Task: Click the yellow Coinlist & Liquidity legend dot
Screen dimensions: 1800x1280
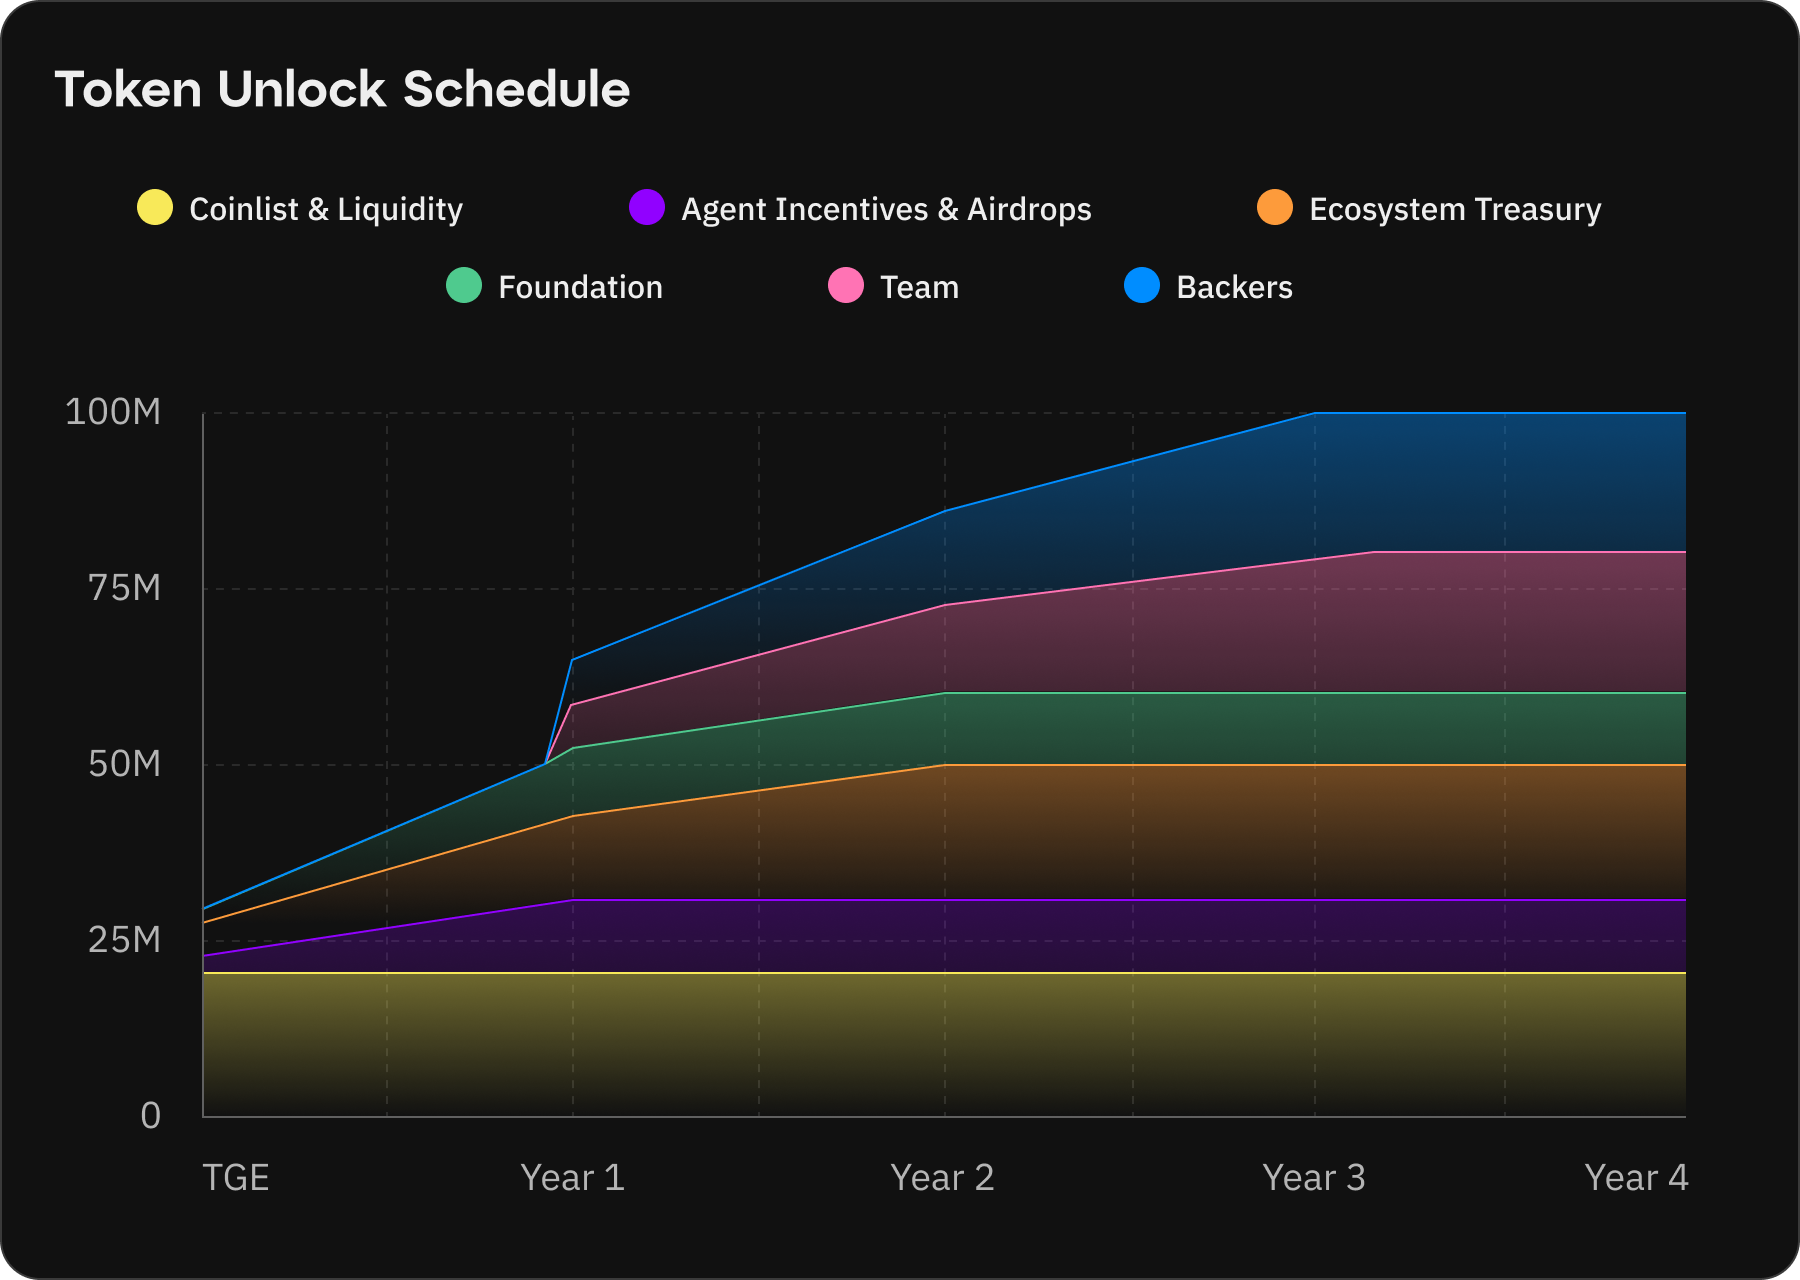Action: click(155, 208)
